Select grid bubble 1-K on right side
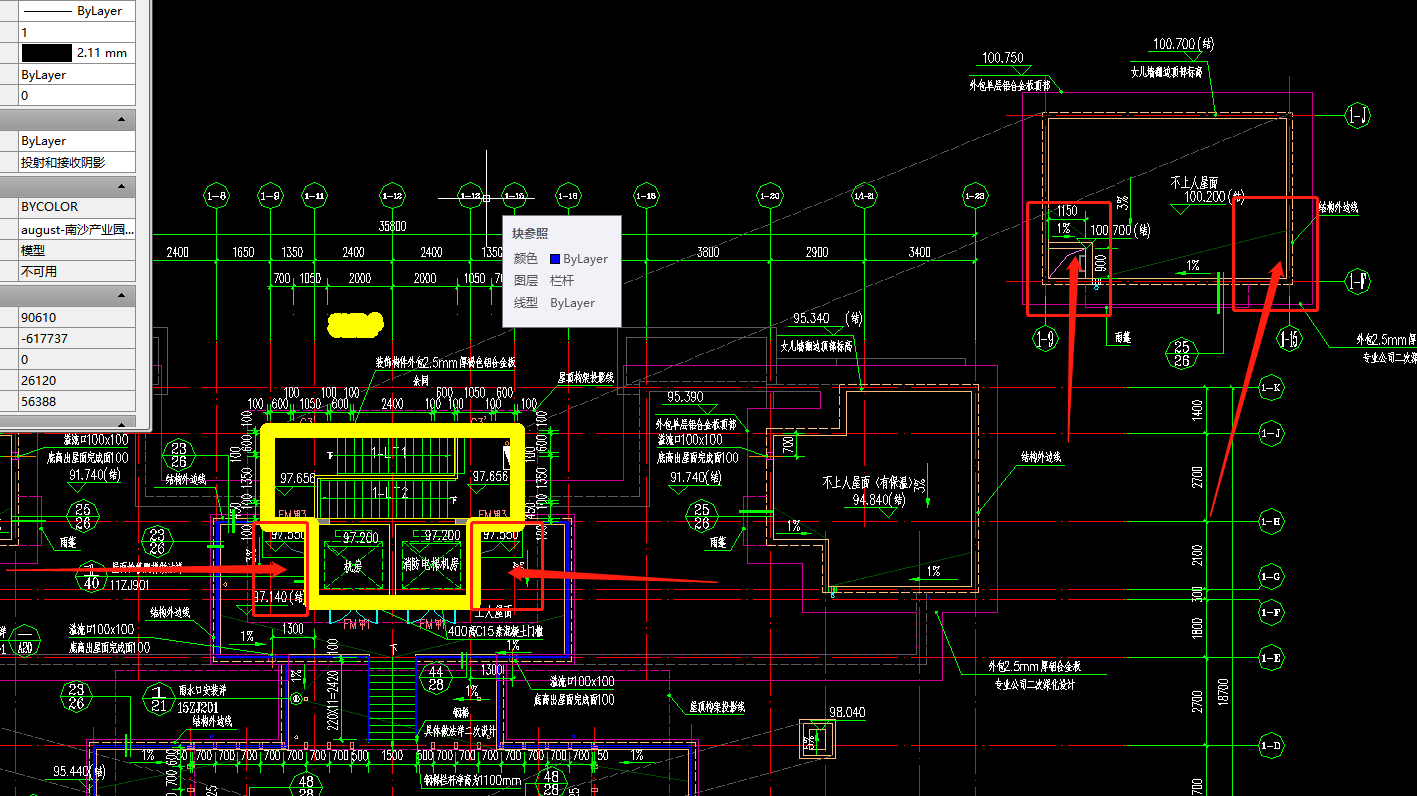The width and height of the screenshot is (1417, 796). [1272, 387]
